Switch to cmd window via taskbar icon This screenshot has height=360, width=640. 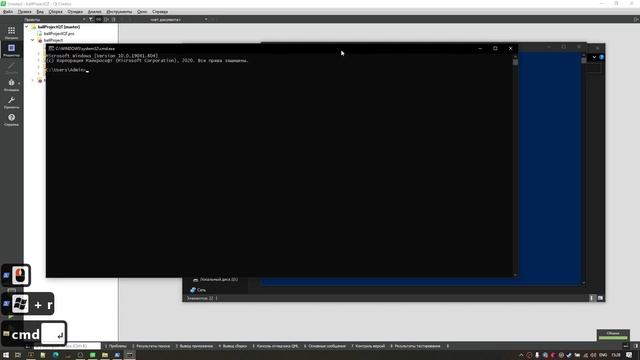(130, 355)
